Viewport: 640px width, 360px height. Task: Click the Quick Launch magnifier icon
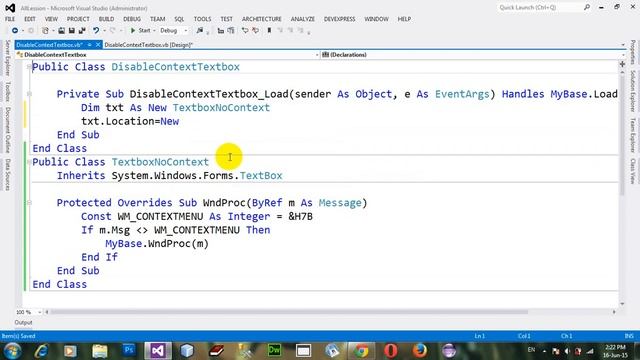pyautogui.click(x=587, y=7)
